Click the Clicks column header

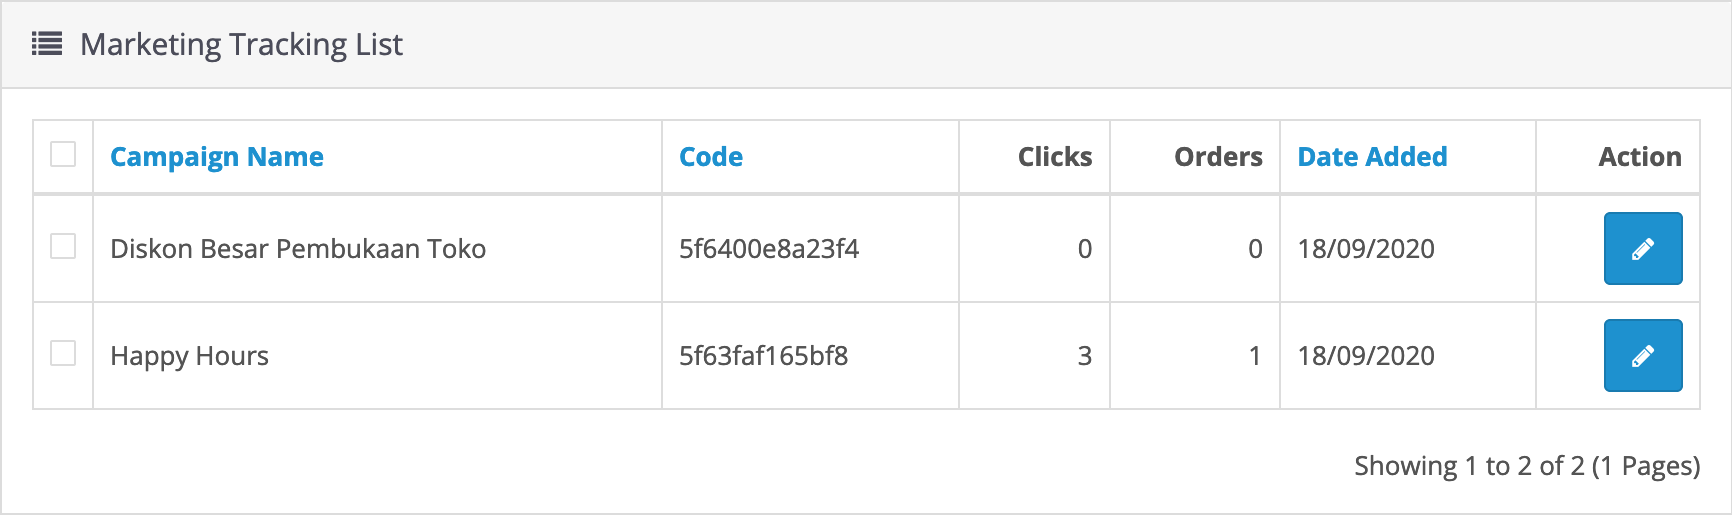point(1055,157)
